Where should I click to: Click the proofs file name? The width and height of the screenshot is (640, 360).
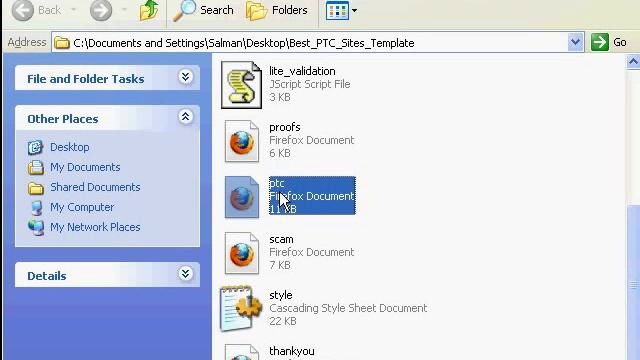pos(284,127)
